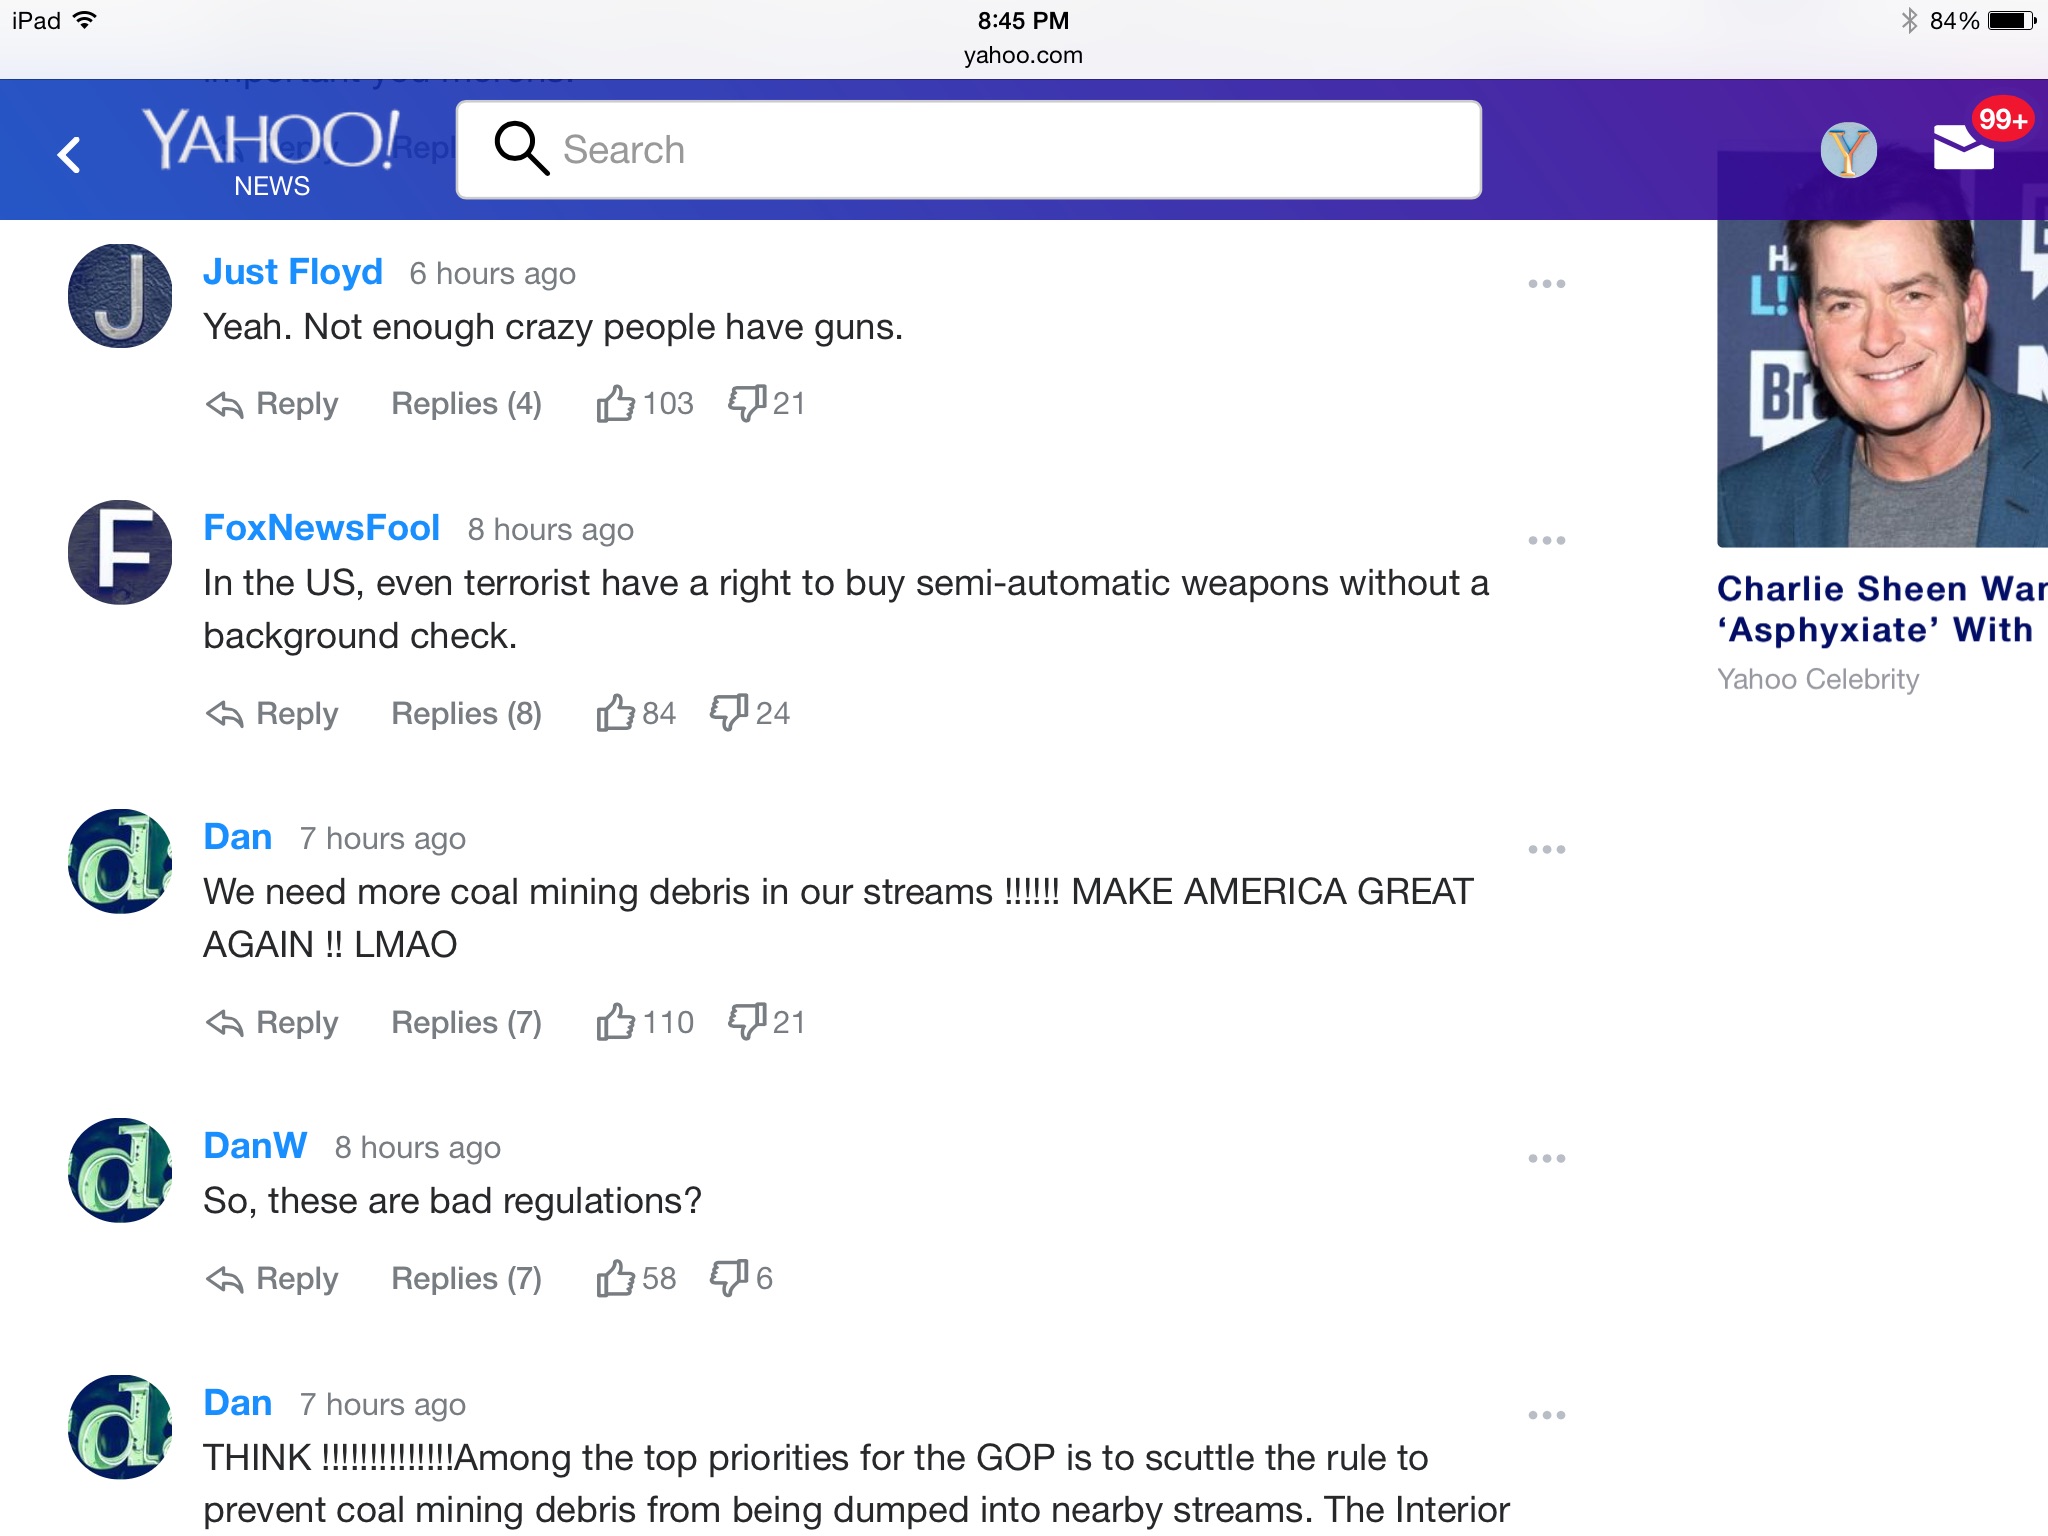Reply to DanW's comment
The image size is (2048, 1536).
coord(272,1278)
